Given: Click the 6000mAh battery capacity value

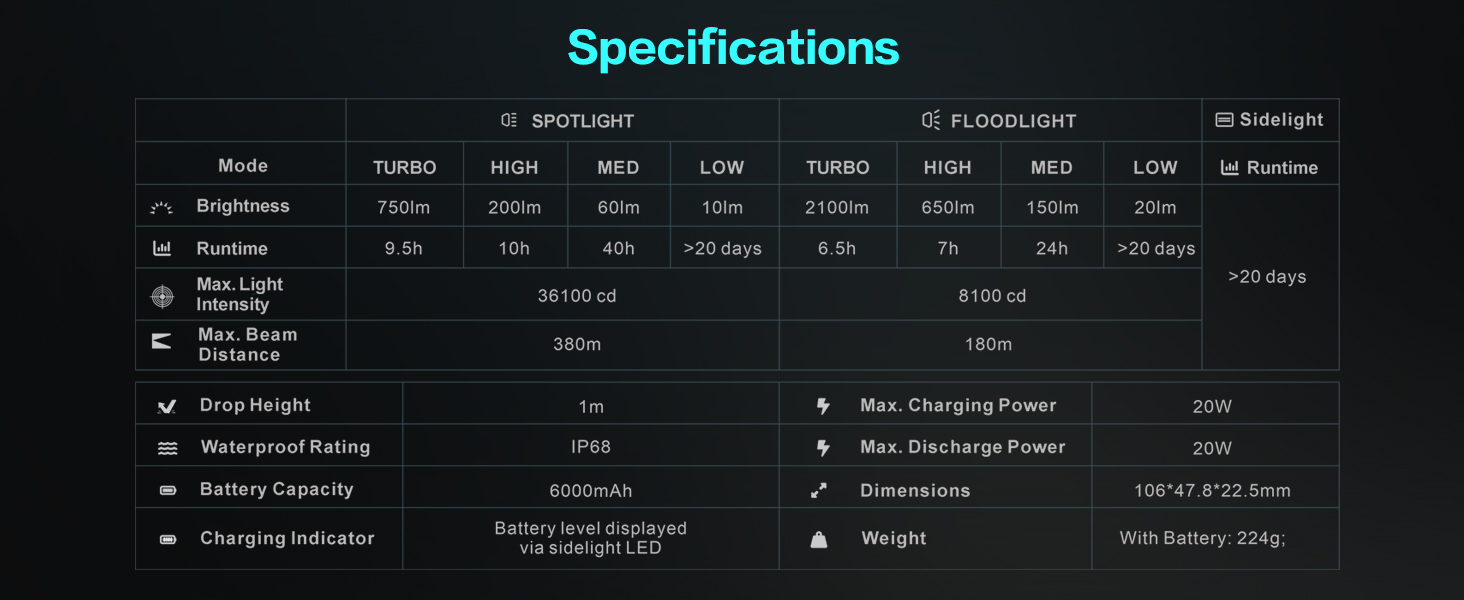Looking at the screenshot, I should (x=590, y=491).
